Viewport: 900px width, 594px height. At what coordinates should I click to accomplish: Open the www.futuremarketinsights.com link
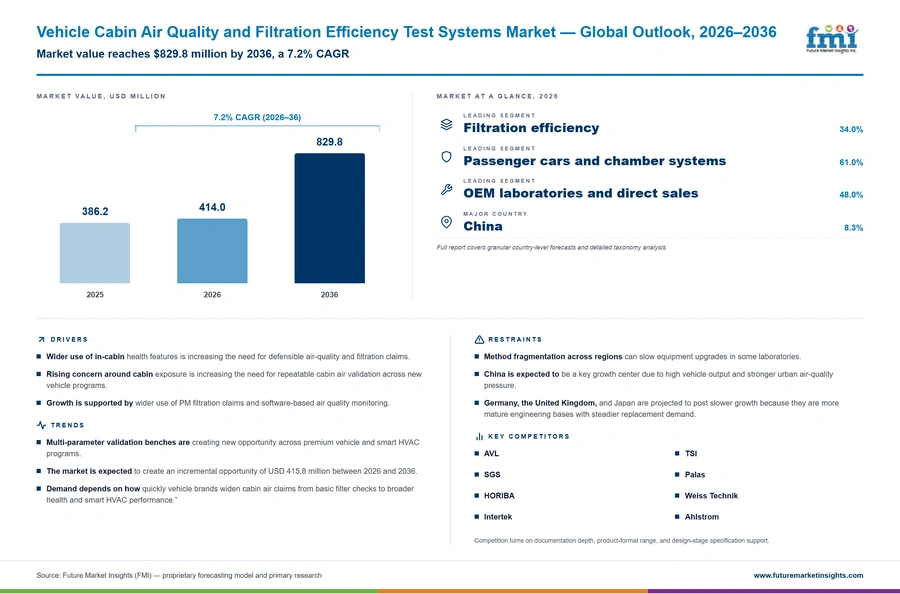808,575
